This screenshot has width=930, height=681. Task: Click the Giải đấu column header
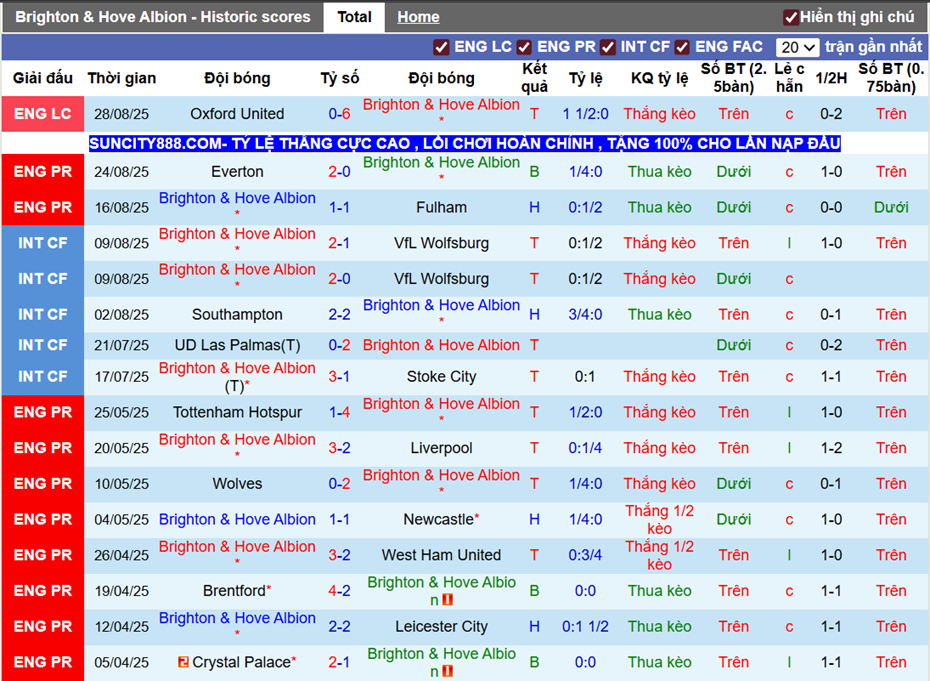43,78
